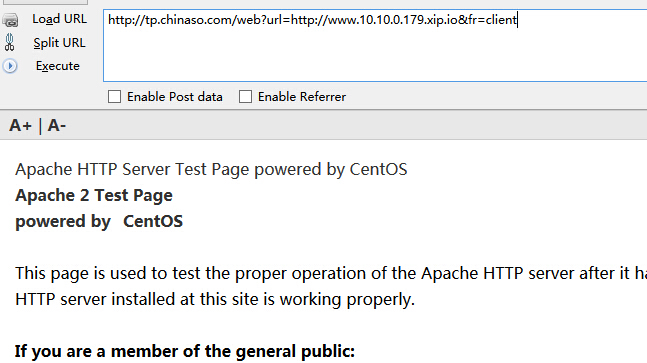Click the Apache HTTP Server Test Page title
The height and width of the screenshot is (363, 647).
click(211, 170)
